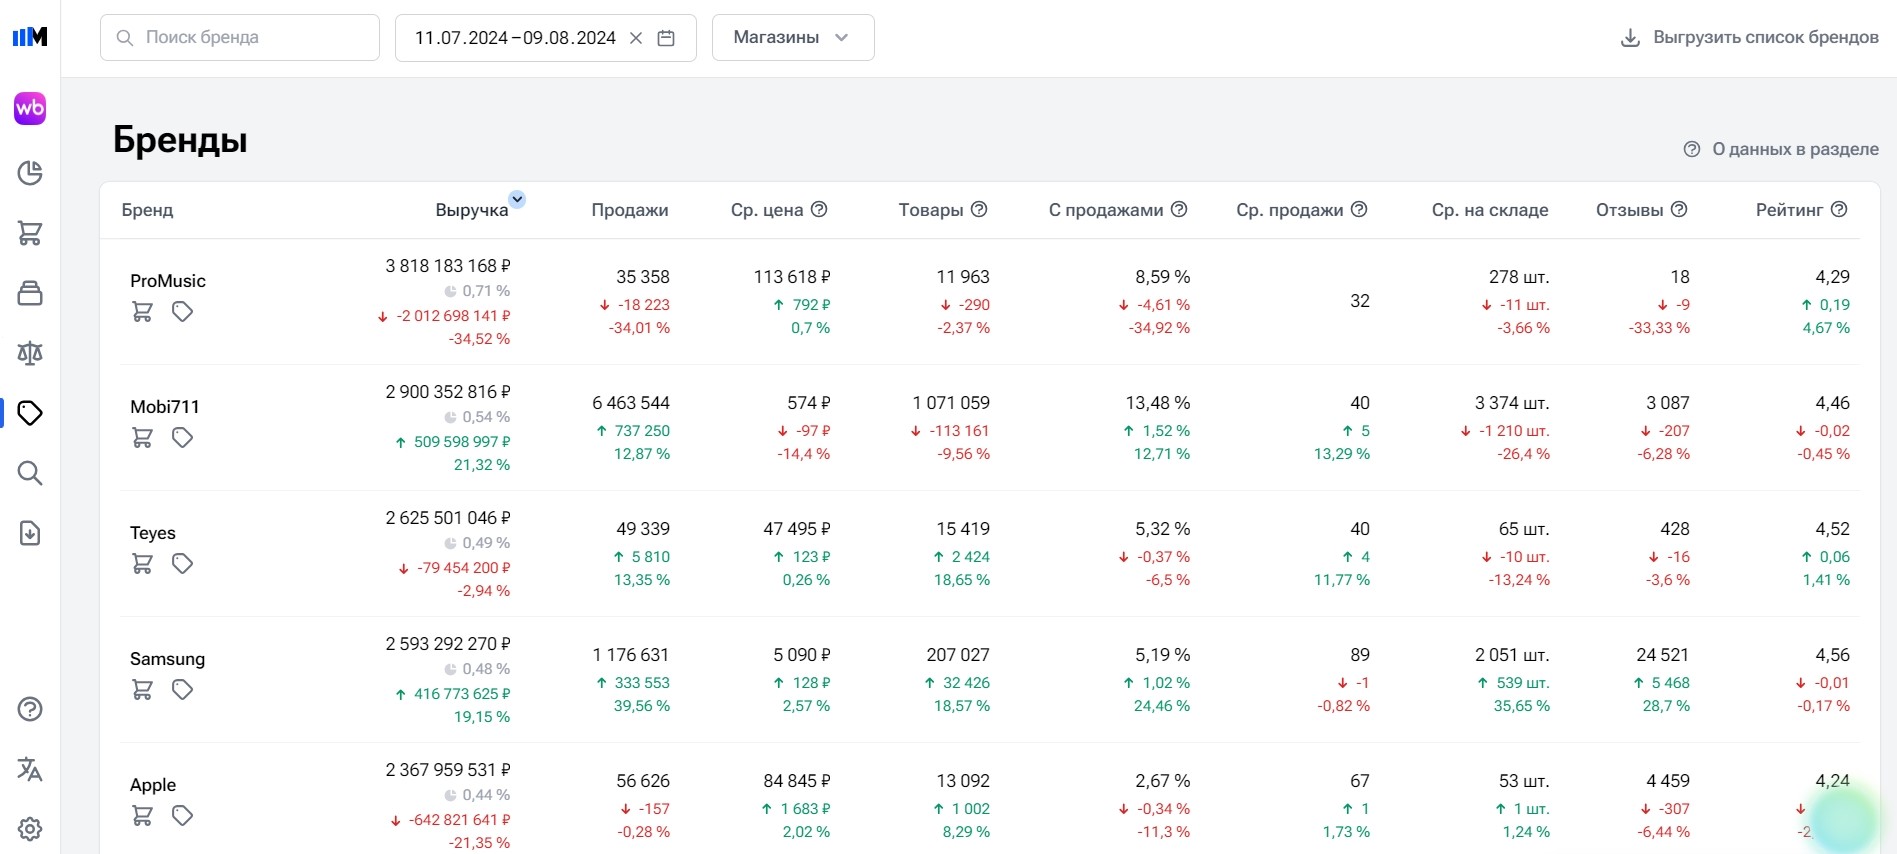
Task: Open the 11.07.2024–09.08.2024 date range field
Action: coord(546,38)
